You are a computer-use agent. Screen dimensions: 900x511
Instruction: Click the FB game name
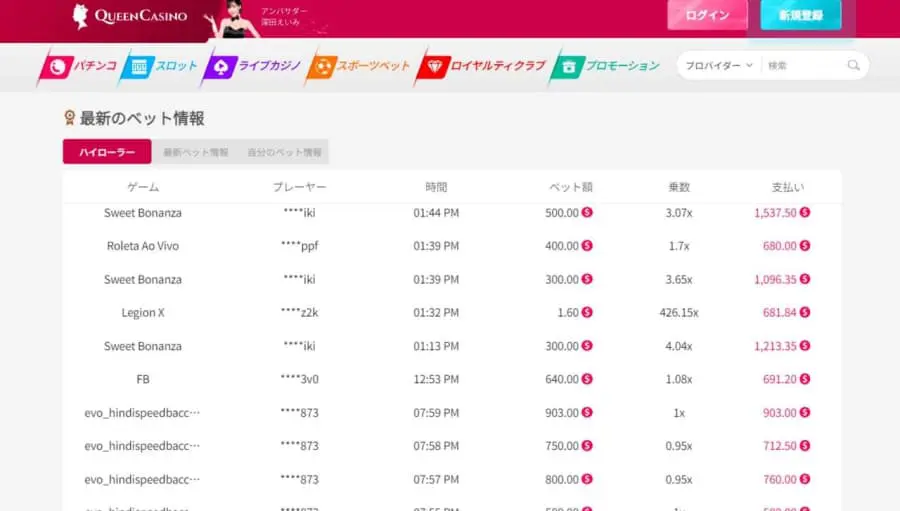tap(143, 379)
